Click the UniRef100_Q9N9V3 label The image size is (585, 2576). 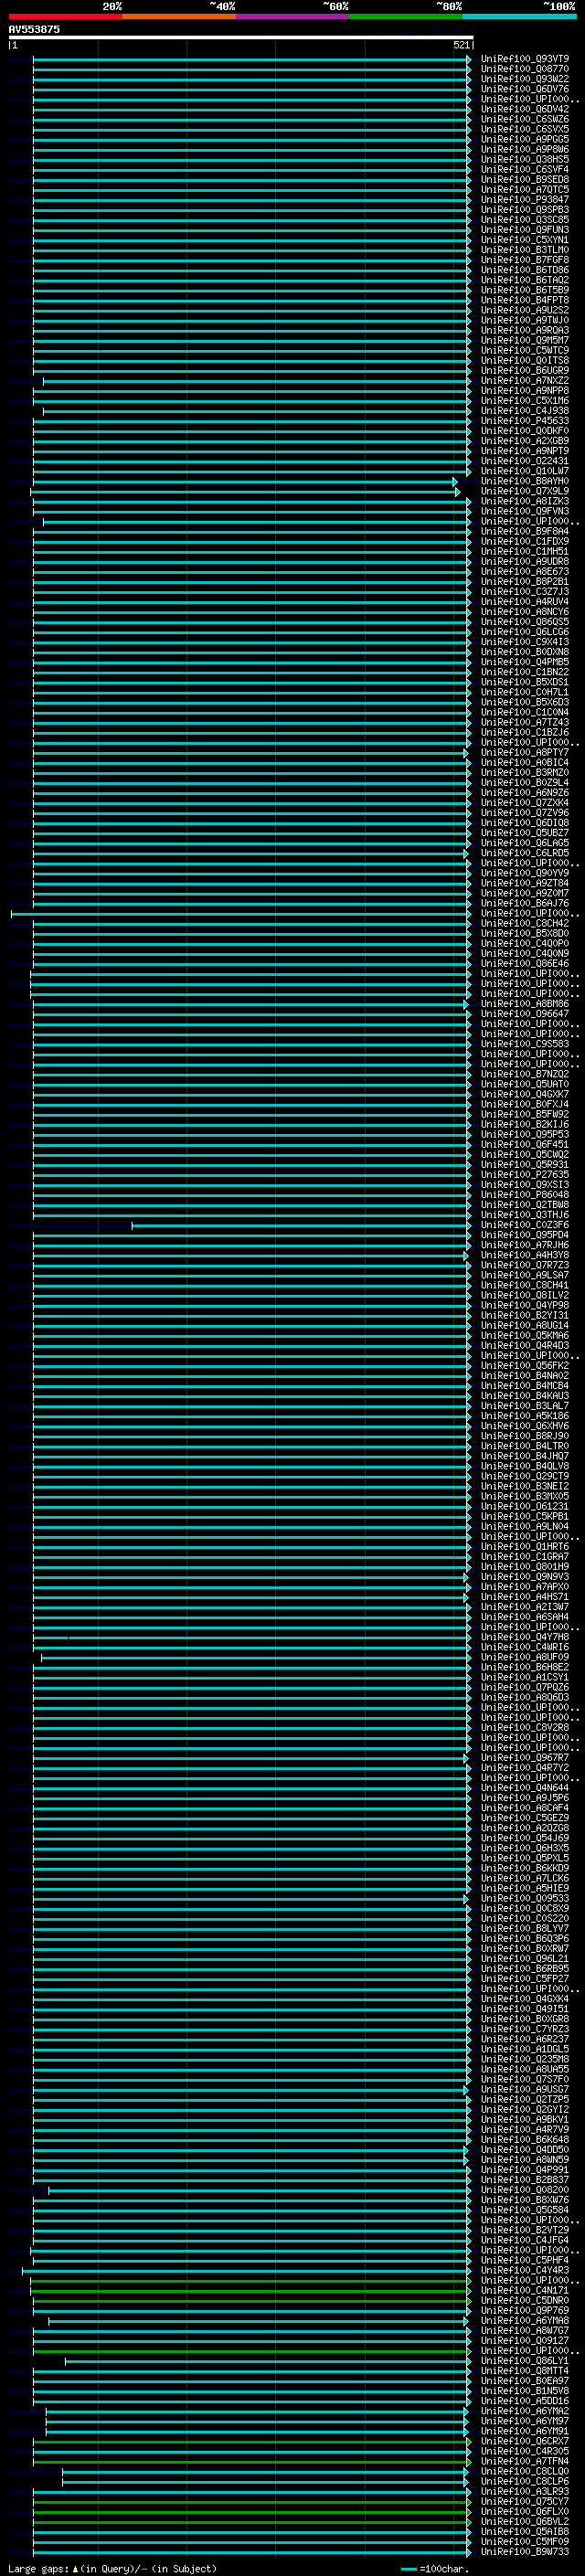(x=525, y=1577)
